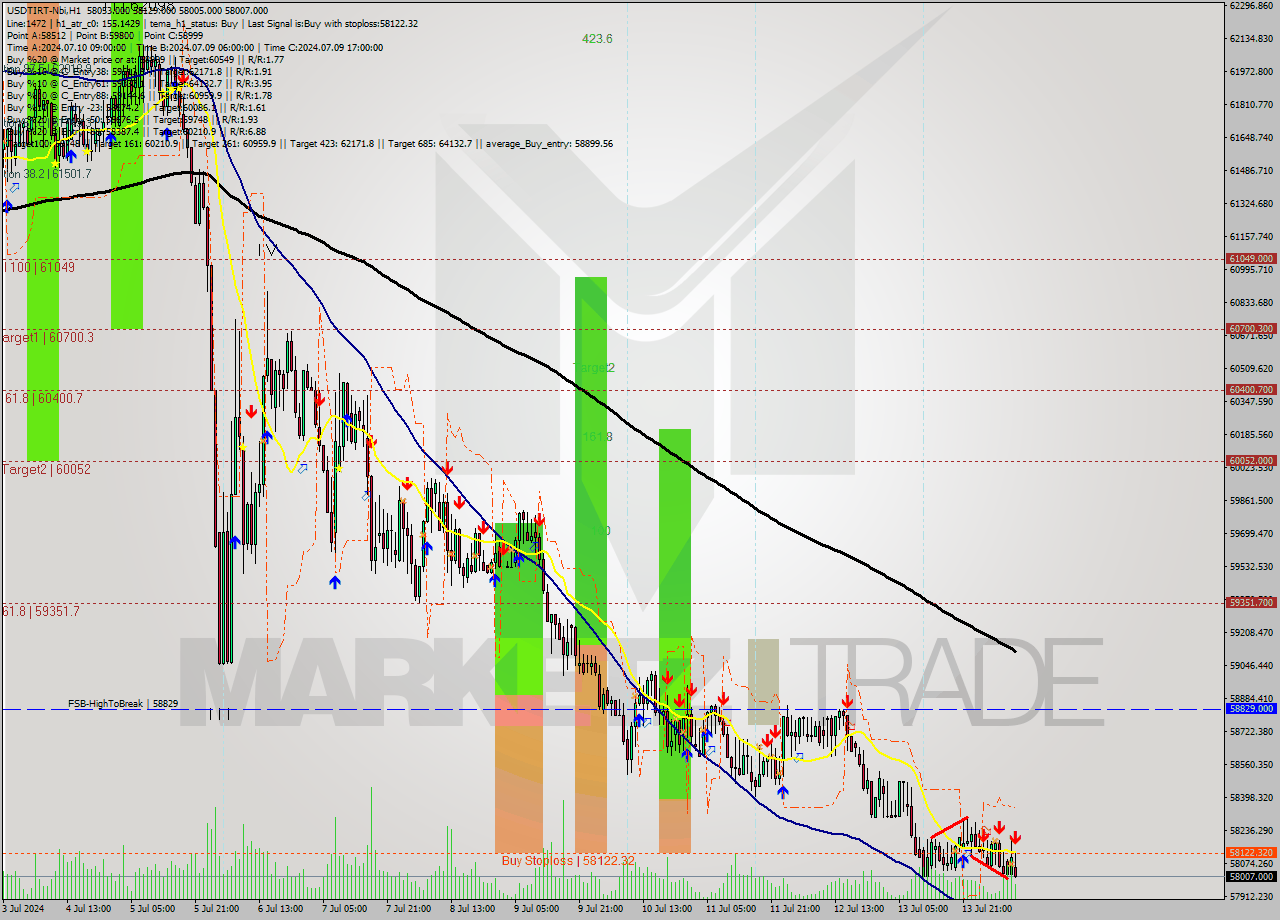This screenshot has width=1280, height=920.
Task: Click the 62296.860 axis price value
Action: 1250,5
